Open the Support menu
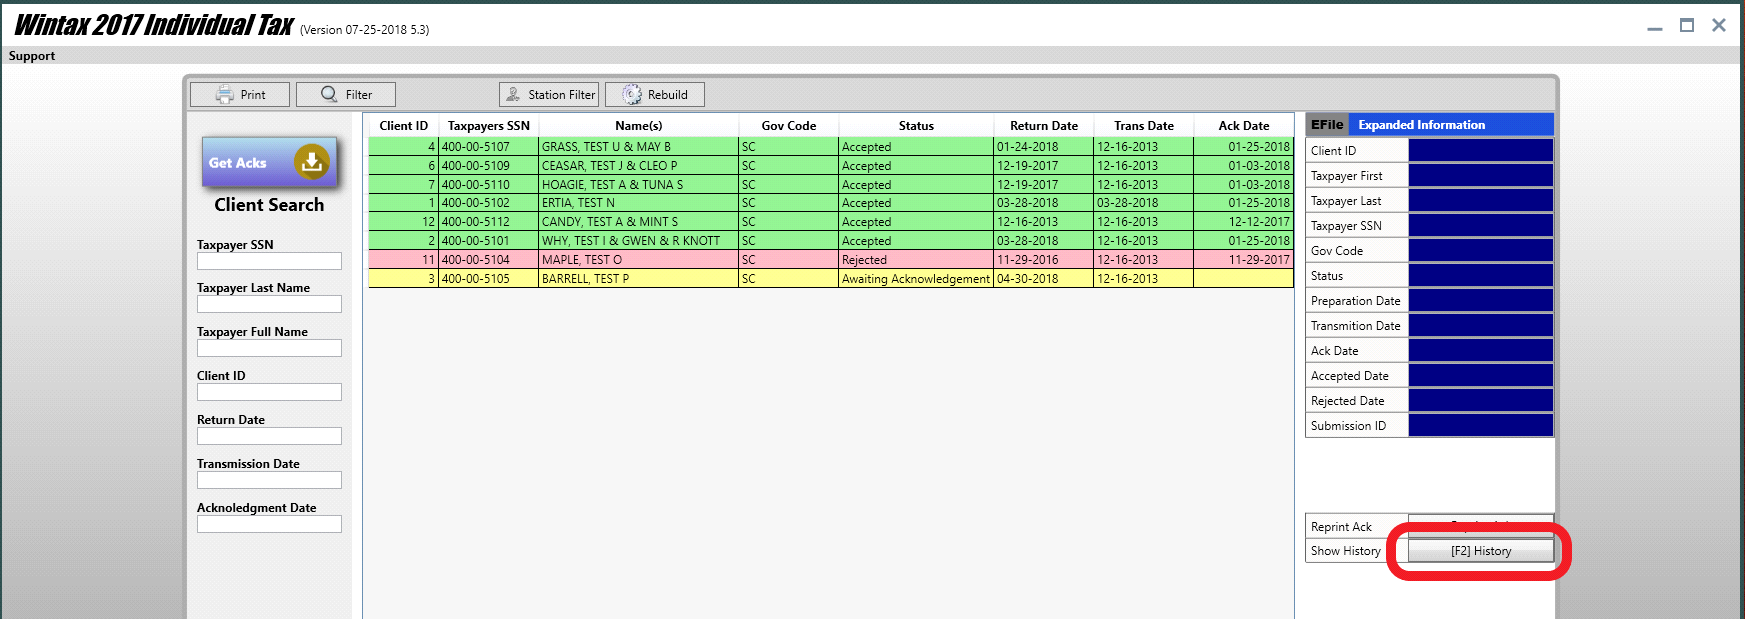 [x=32, y=56]
